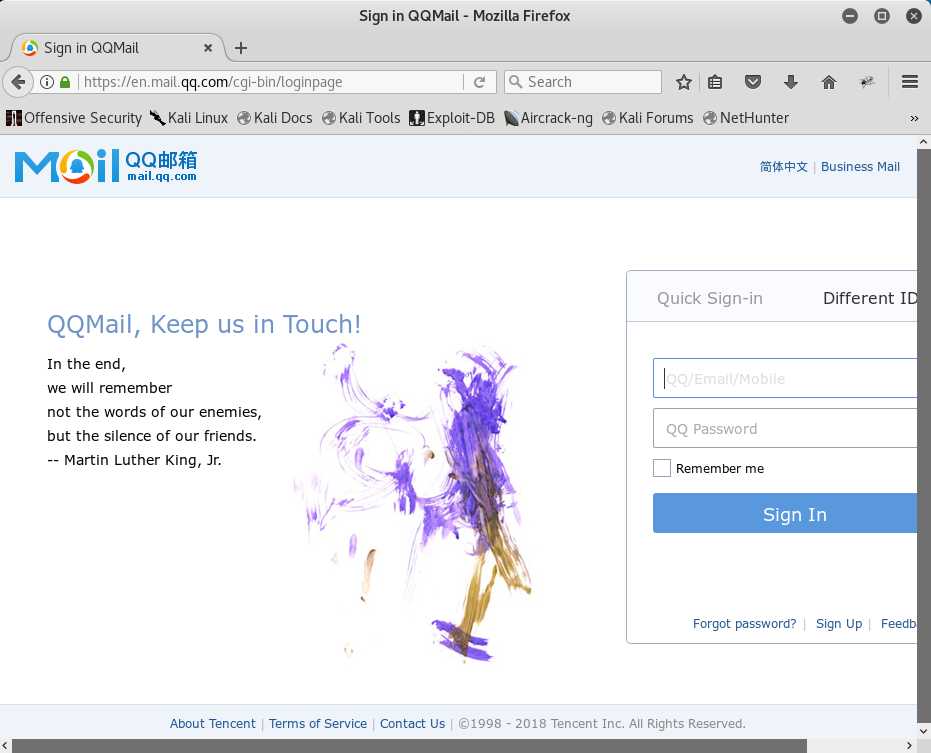Viewport: 931px width, 753px height.
Task: Click the magnifier icon in Search box
Action: (515, 82)
